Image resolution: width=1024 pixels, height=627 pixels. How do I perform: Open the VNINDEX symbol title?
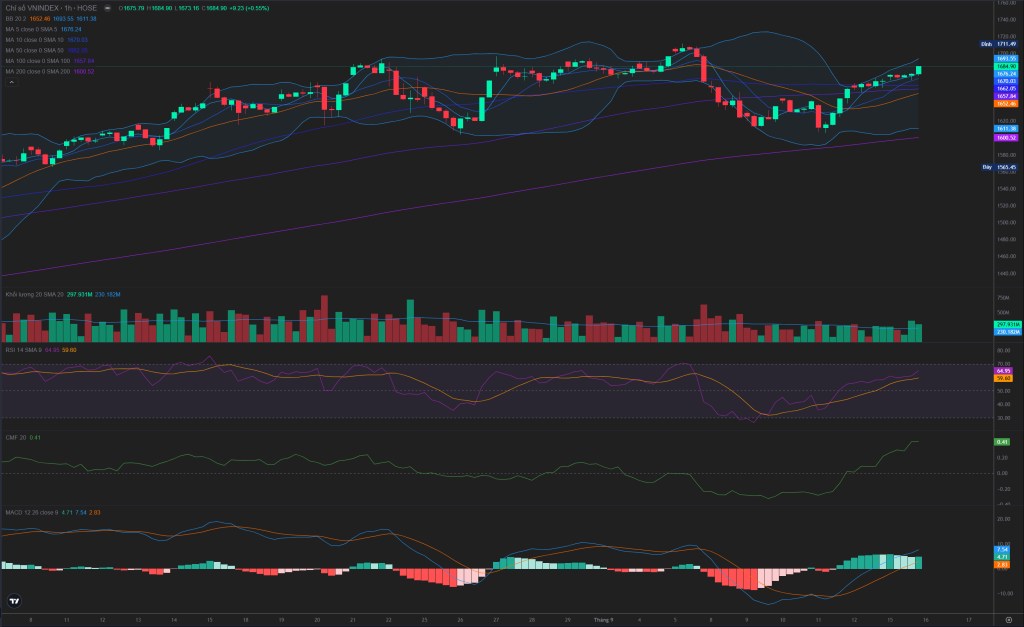[51, 8]
